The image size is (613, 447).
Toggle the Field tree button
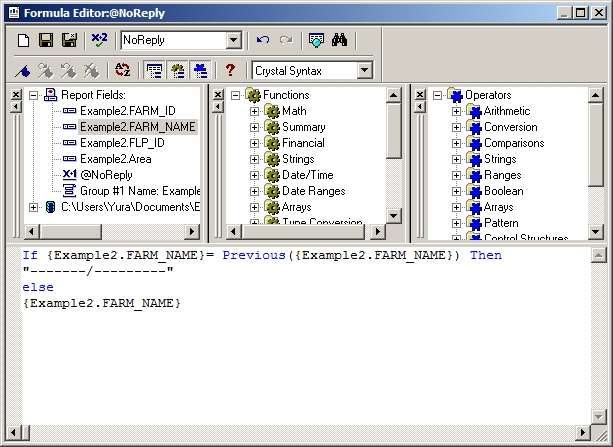pyautogui.click(x=154, y=70)
